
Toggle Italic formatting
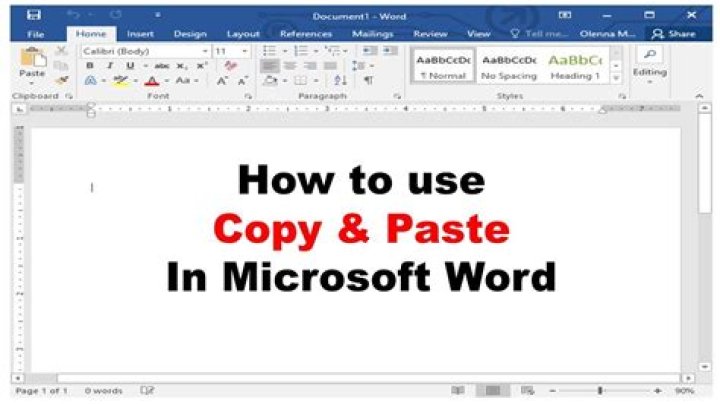click(x=110, y=66)
